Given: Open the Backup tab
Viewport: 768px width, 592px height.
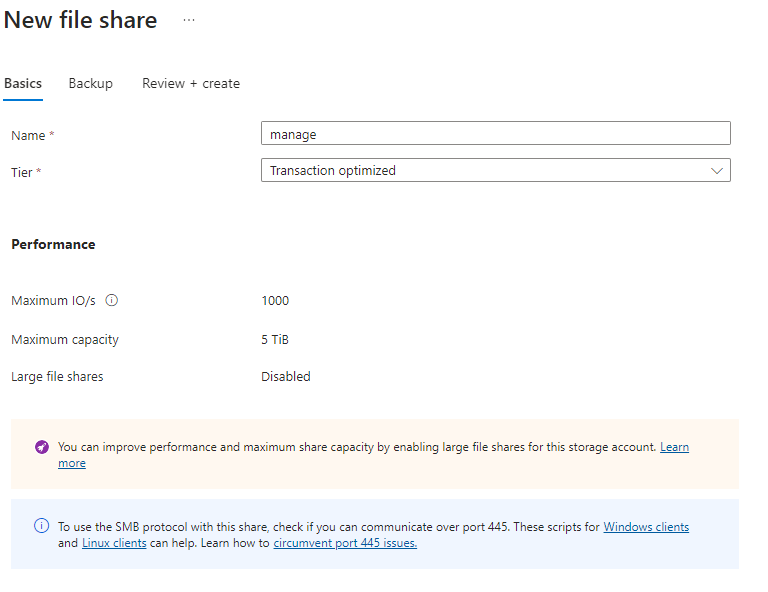Looking at the screenshot, I should coord(90,83).
